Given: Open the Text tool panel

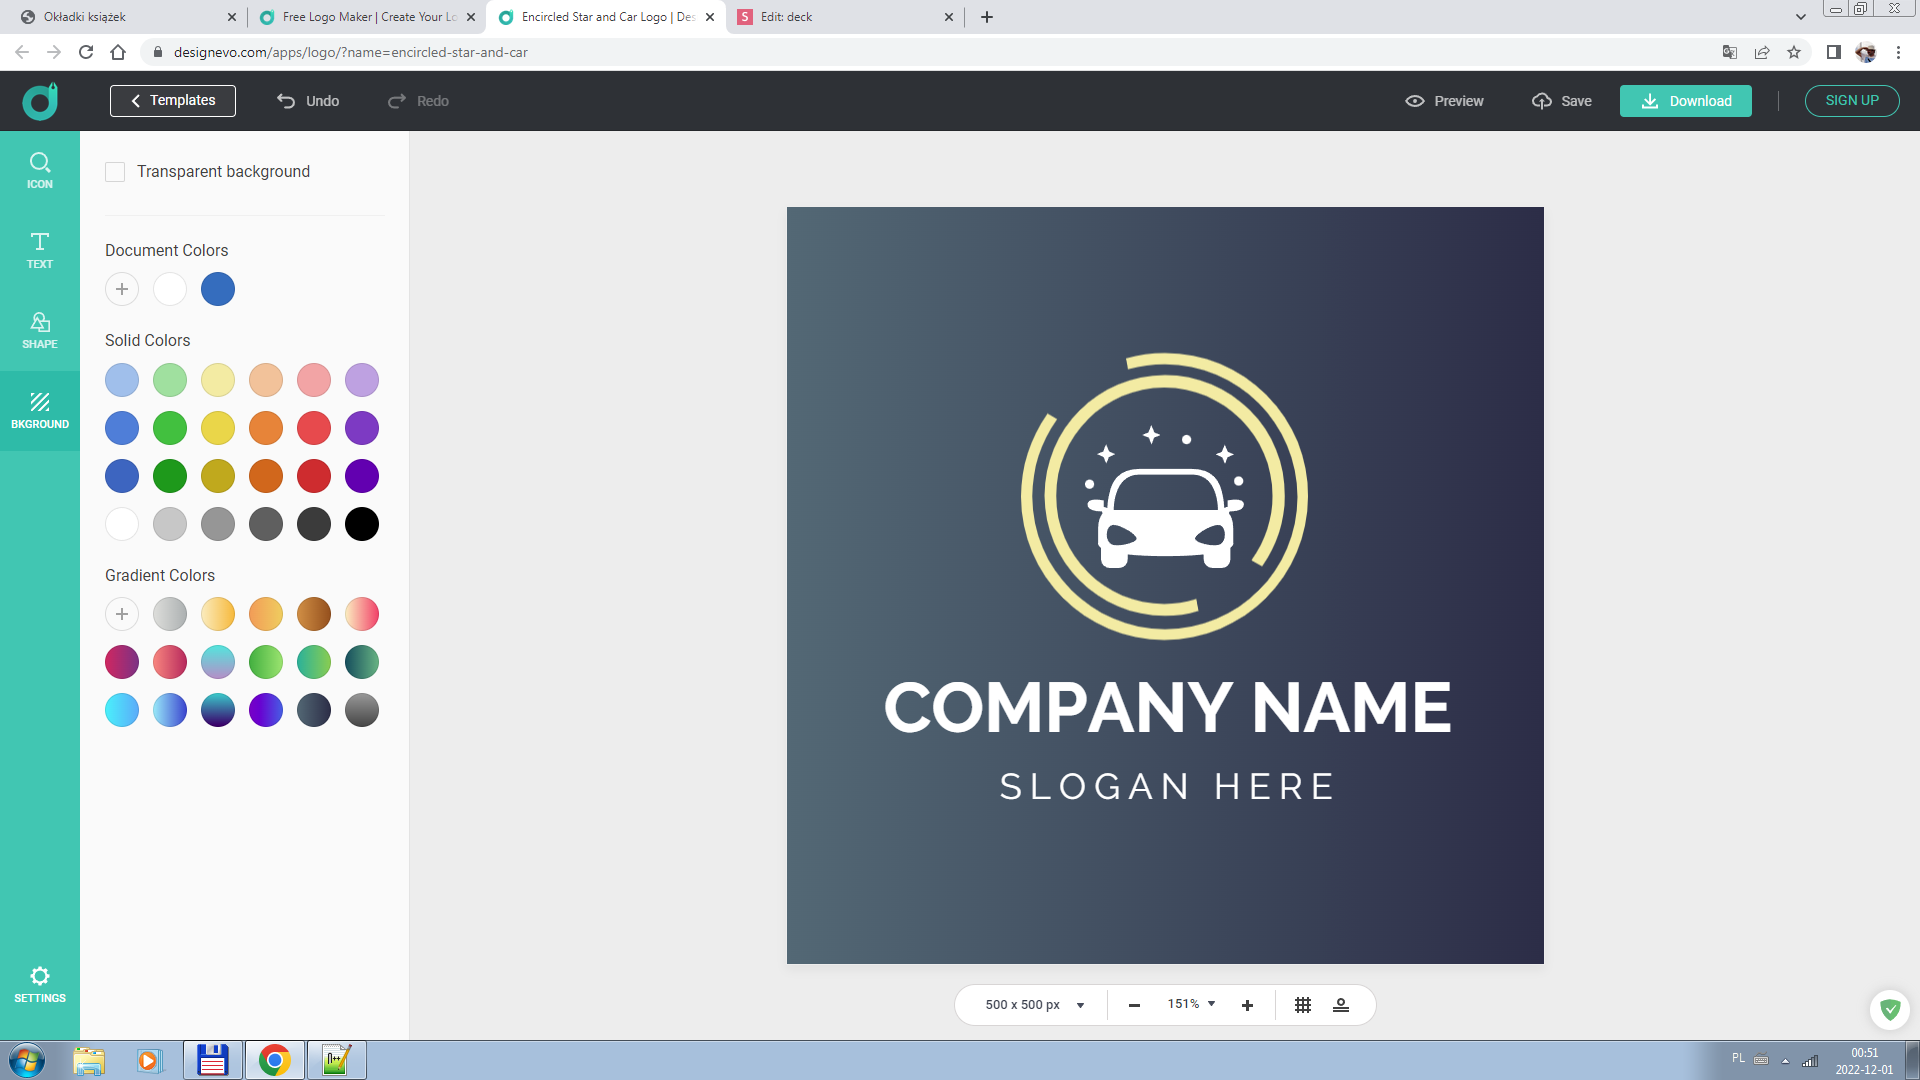Looking at the screenshot, I should tap(40, 250).
